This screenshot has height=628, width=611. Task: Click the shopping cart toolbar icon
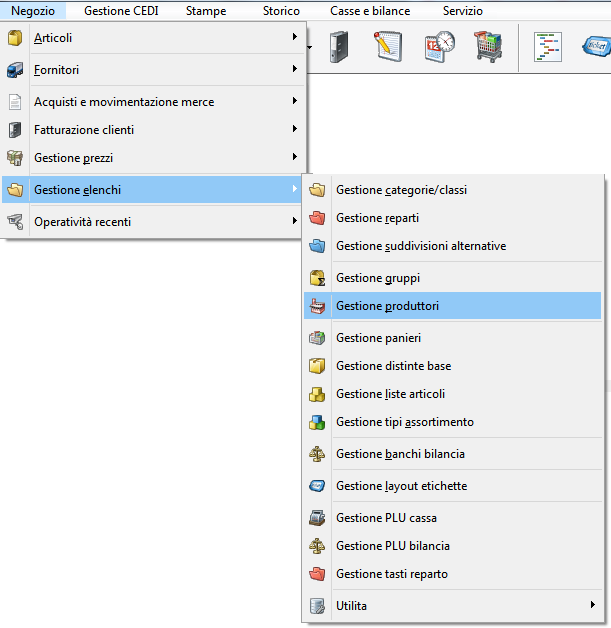[x=487, y=47]
